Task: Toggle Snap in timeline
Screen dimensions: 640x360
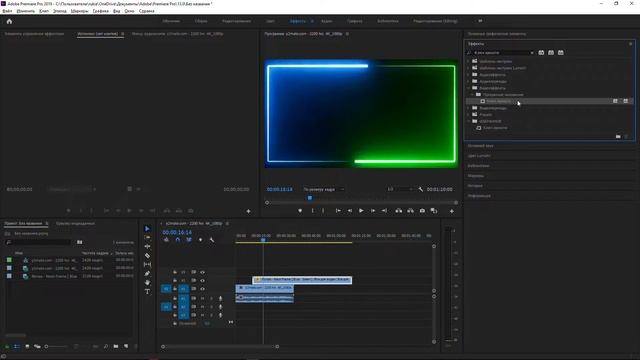Action: [178, 240]
